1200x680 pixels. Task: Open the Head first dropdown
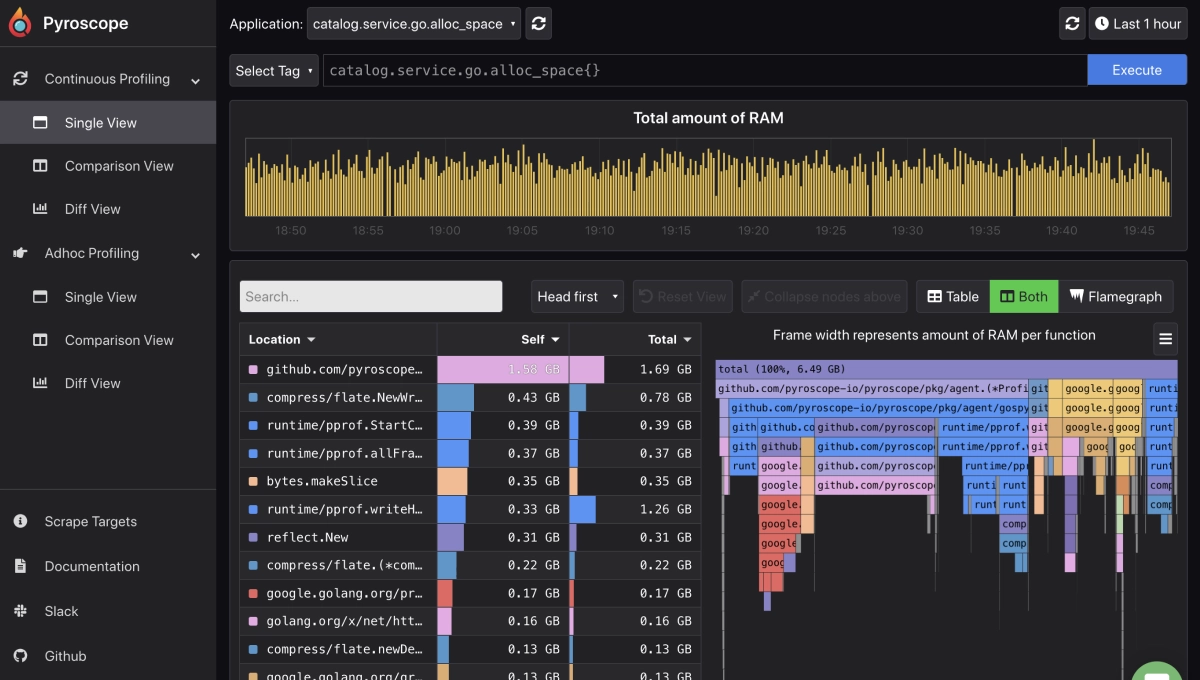(577, 296)
